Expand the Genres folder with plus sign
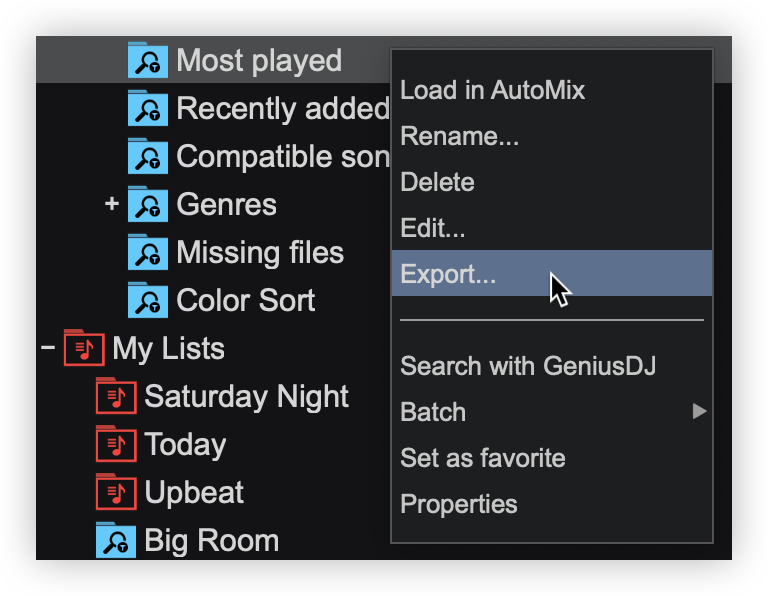Image resolution: width=768 pixels, height=596 pixels. 111,205
